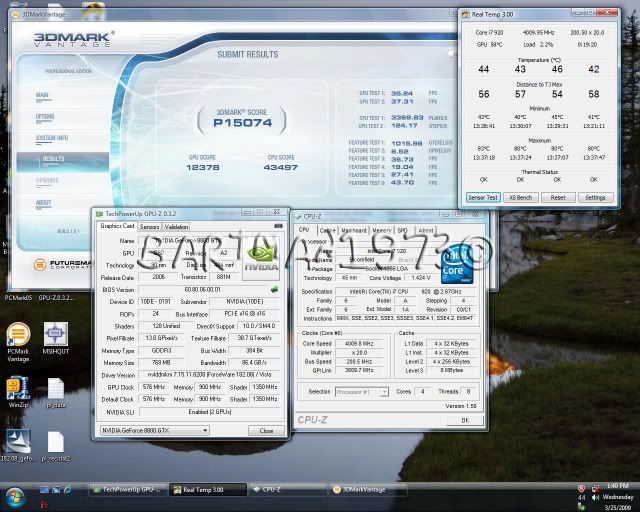Open the PCMark Vantage desktop icon
The height and width of the screenshot is (512, 640).
18,334
